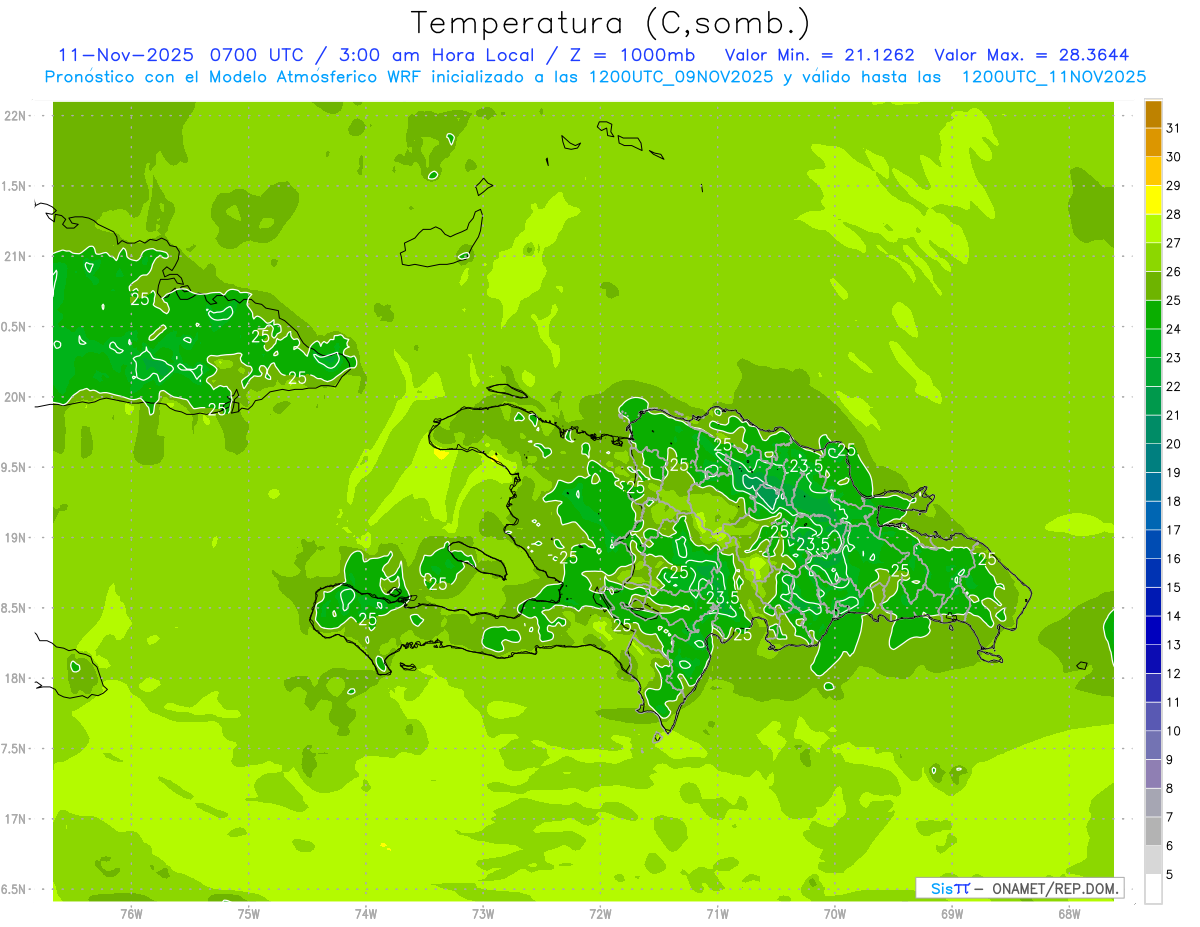Click the '75W' longitude label
This screenshot has height=927, width=1200.
point(249,913)
